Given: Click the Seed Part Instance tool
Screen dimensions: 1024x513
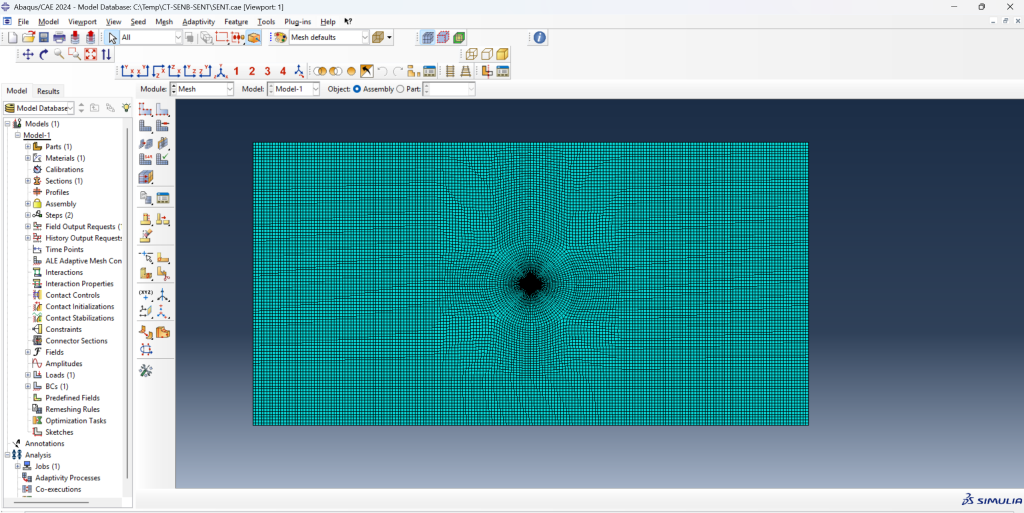Looking at the screenshot, I should 145,109.
